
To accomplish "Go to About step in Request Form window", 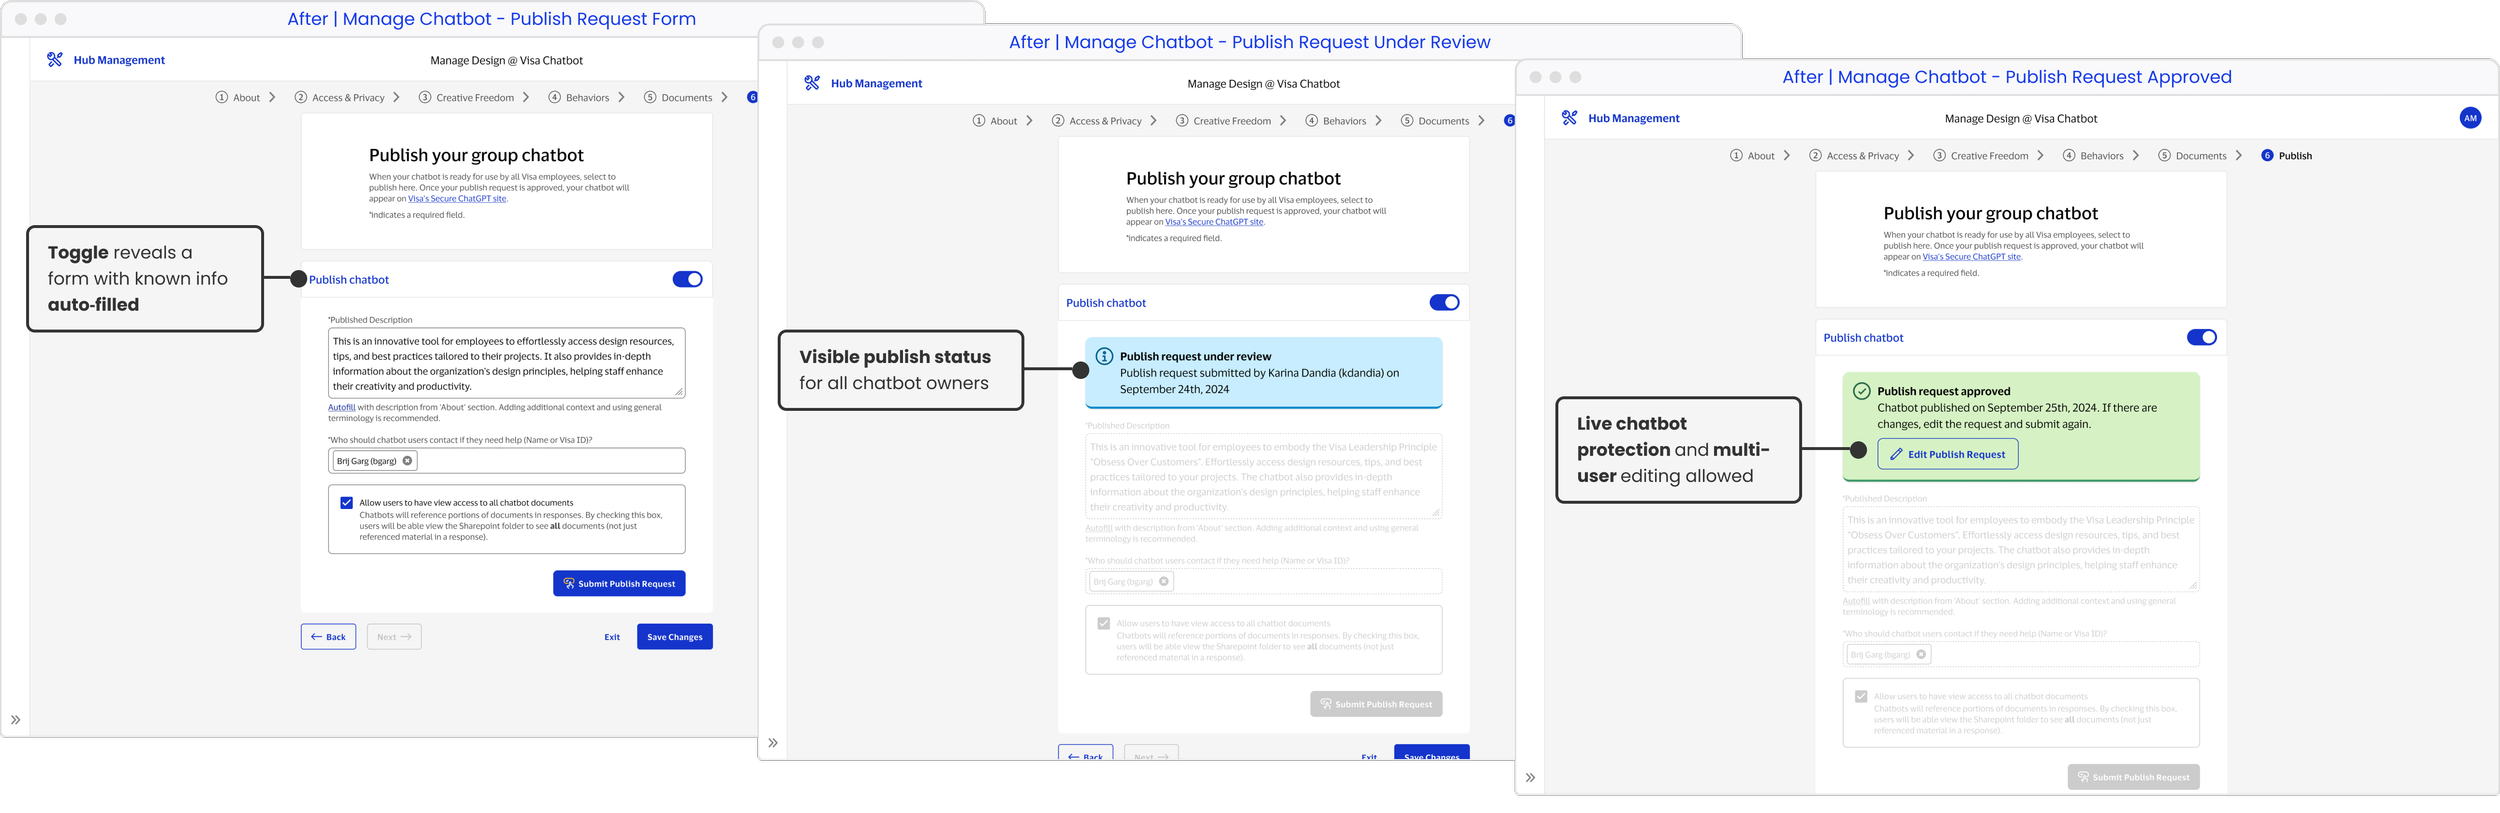I will (238, 98).
